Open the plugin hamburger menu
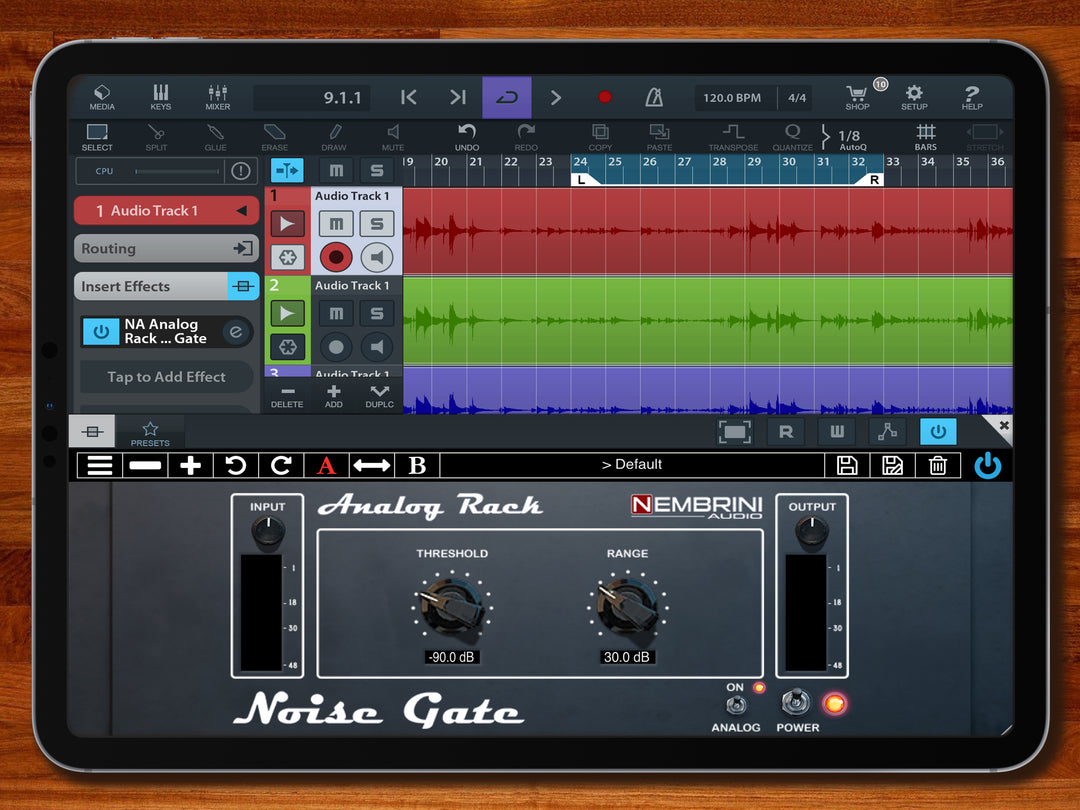 pyautogui.click(x=99, y=466)
